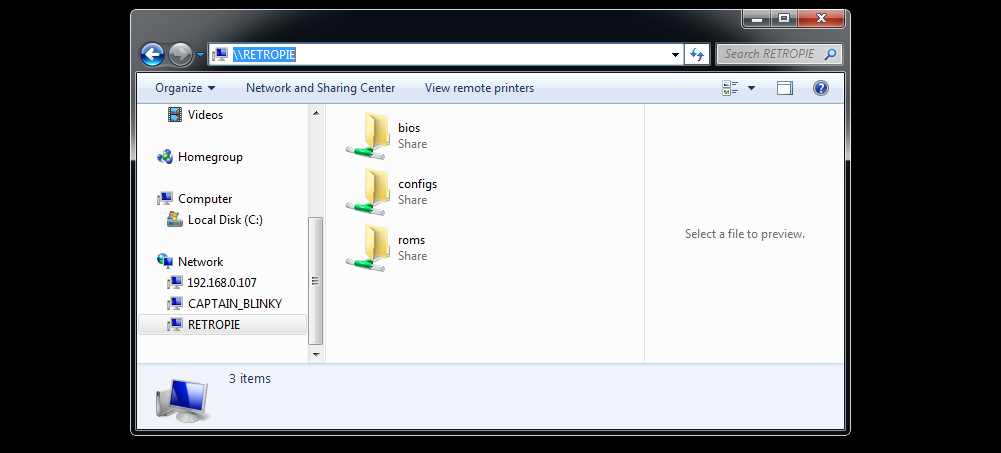The image size is (1001, 453).
Task: Click the search magnifier icon
Action: point(830,54)
